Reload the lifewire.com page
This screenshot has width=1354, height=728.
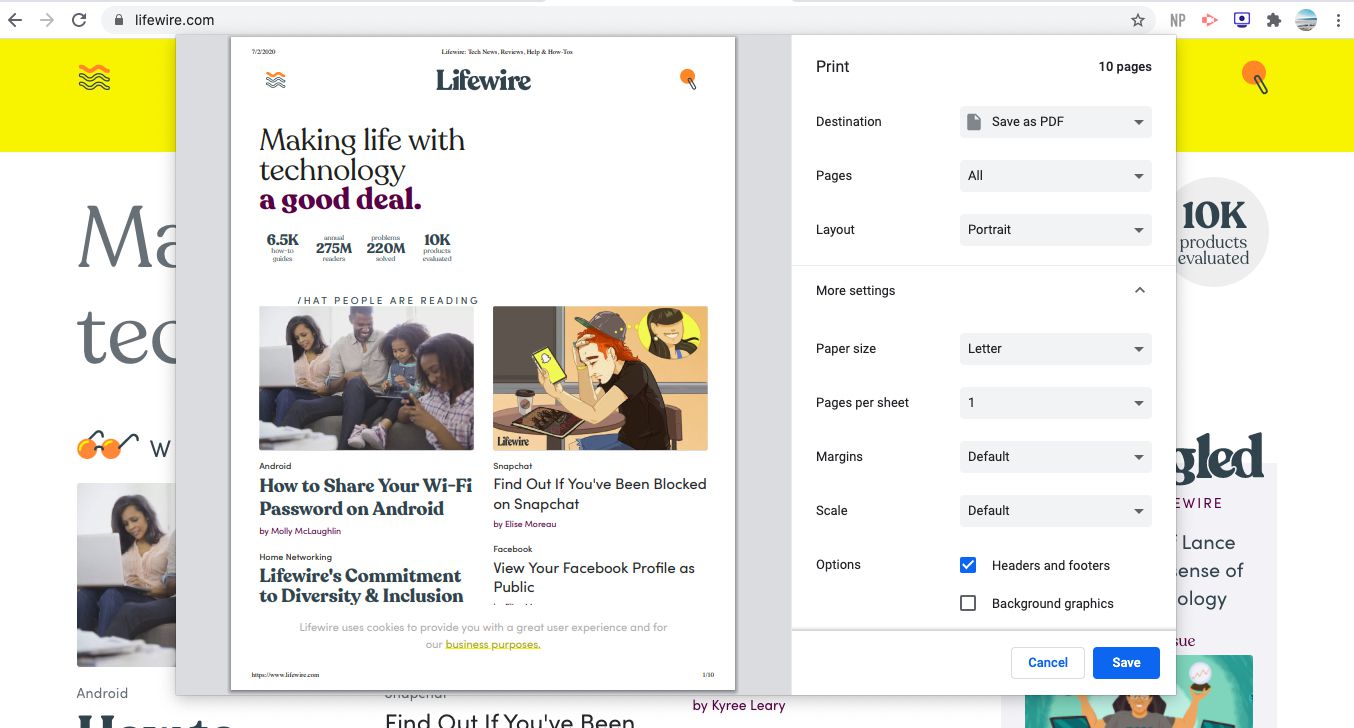[79, 20]
